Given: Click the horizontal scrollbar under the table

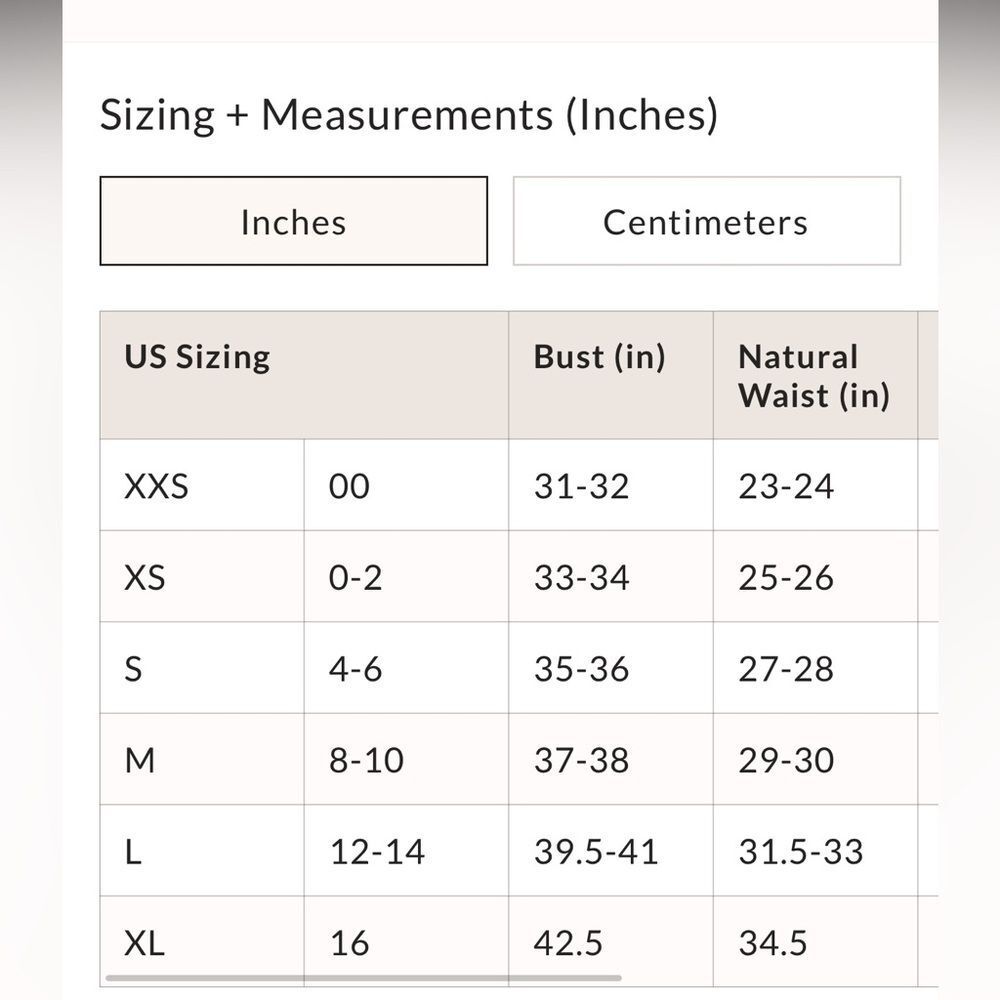Looking at the screenshot, I should pos(364,978).
